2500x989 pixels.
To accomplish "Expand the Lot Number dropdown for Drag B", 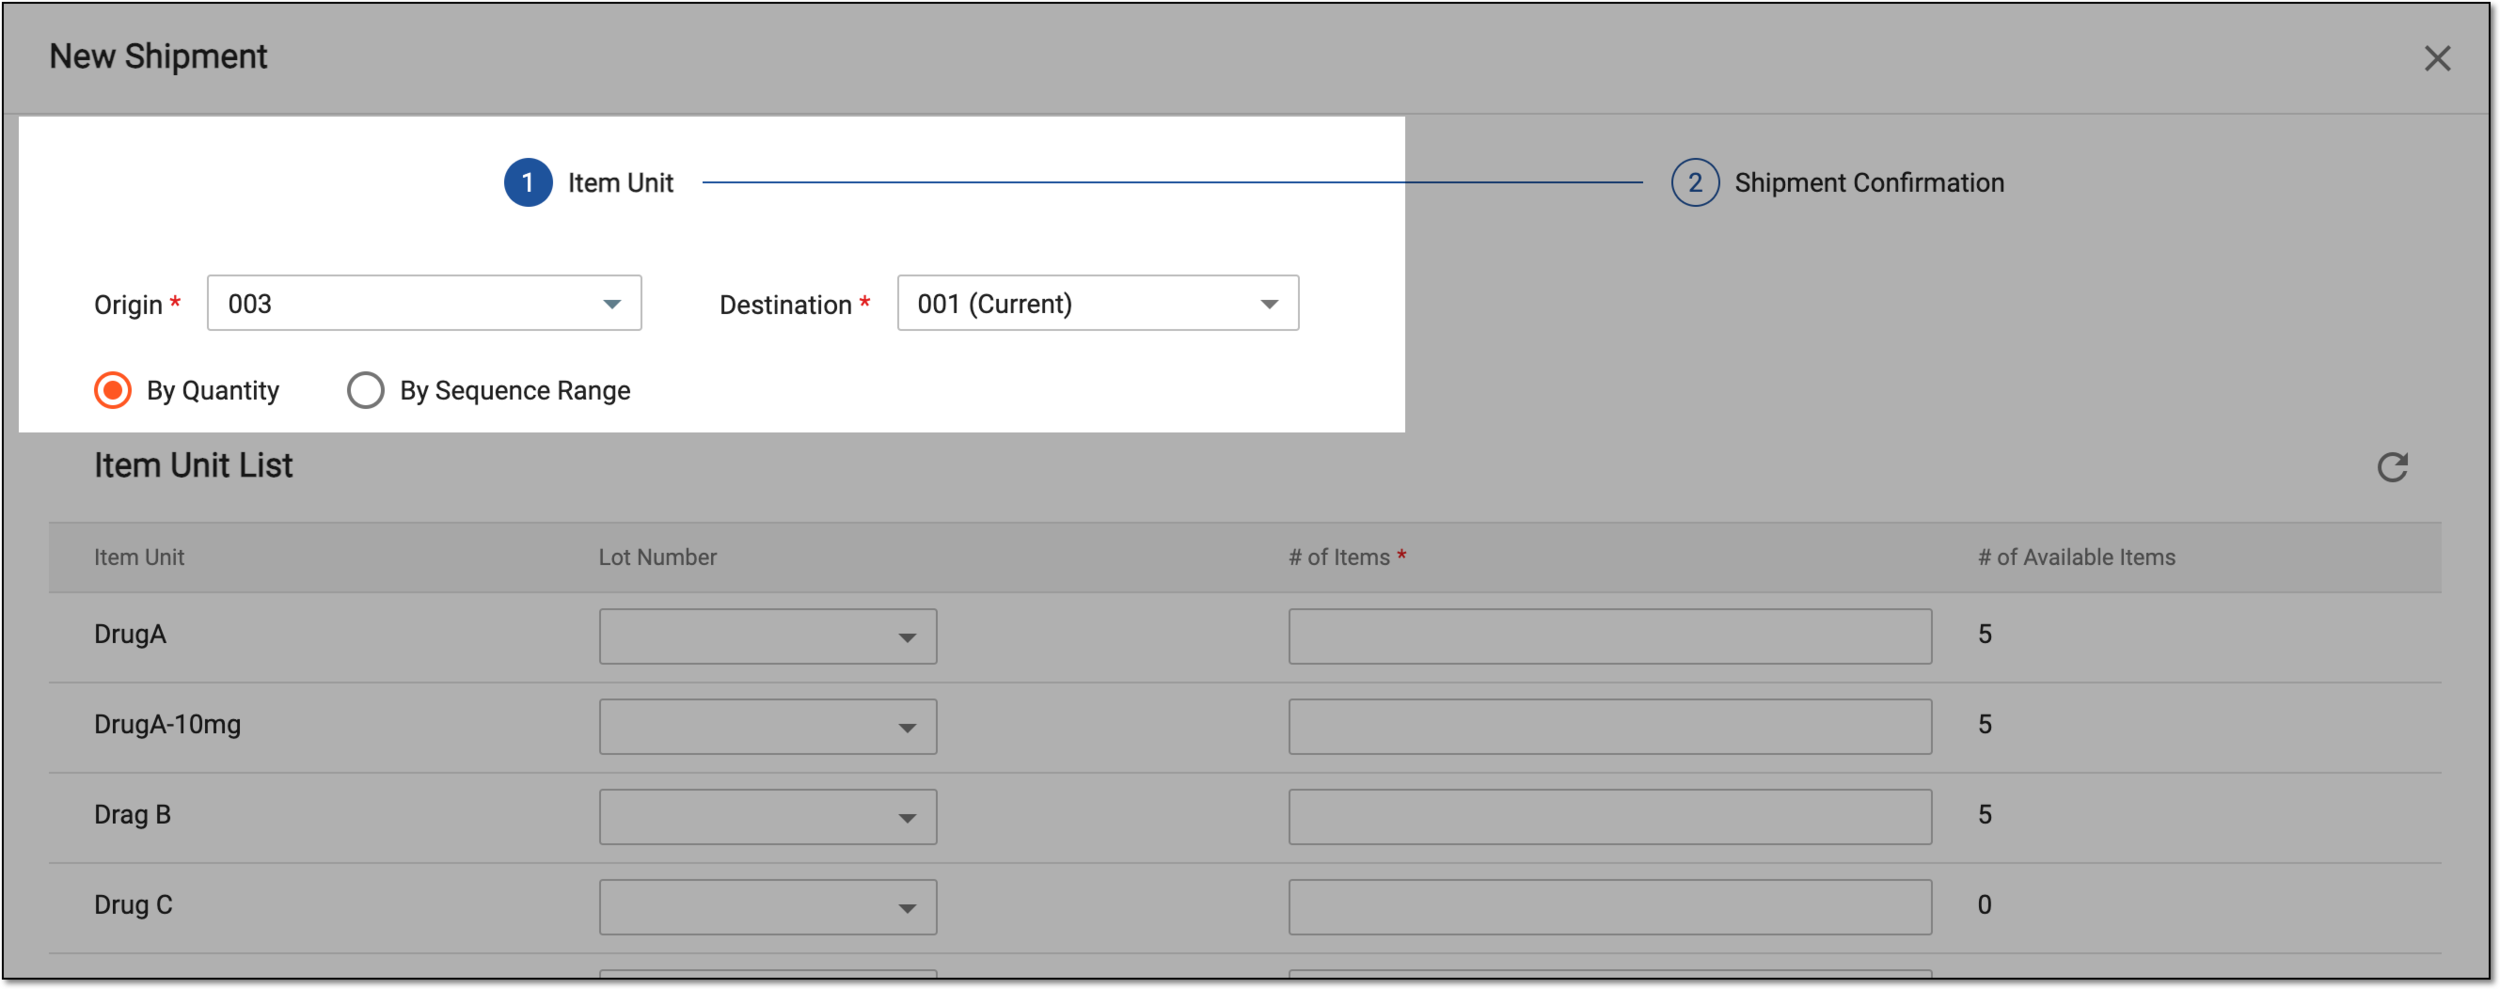I will click(x=768, y=816).
